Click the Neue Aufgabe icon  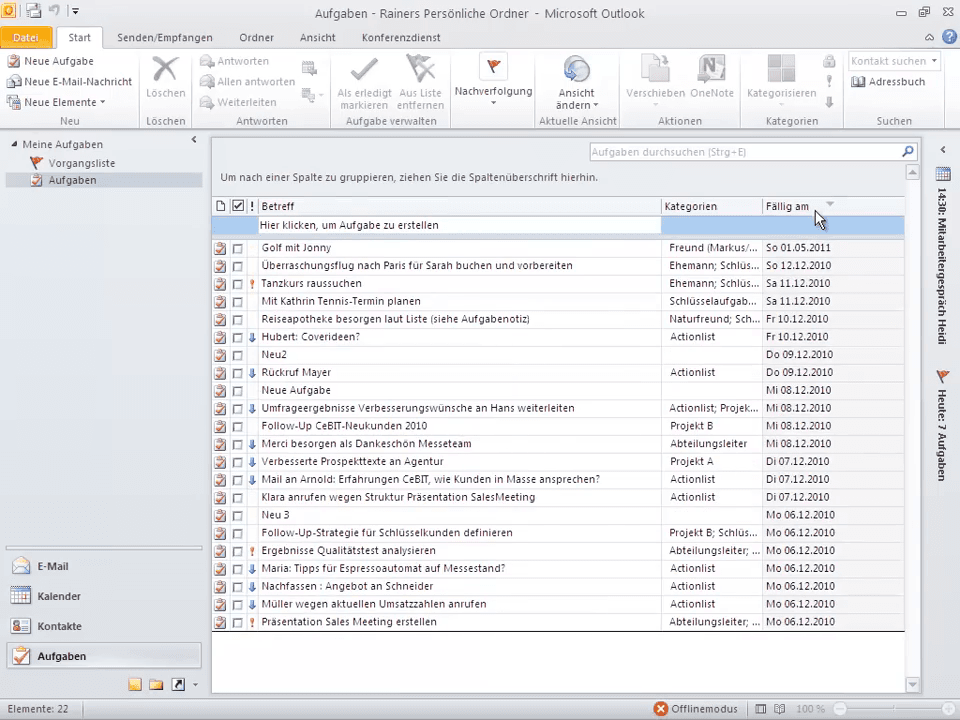(x=14, y=61)
